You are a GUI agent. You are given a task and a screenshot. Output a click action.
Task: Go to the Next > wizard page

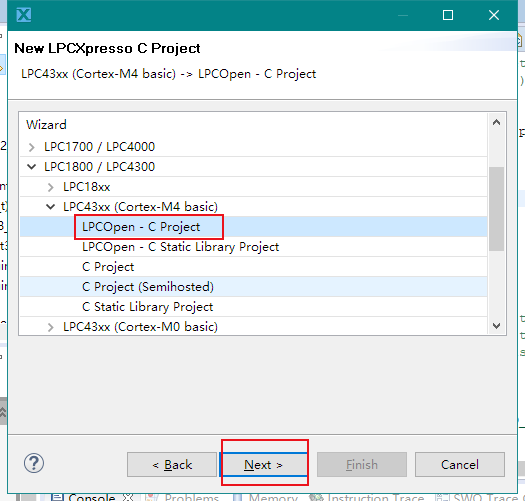(264, 464)
